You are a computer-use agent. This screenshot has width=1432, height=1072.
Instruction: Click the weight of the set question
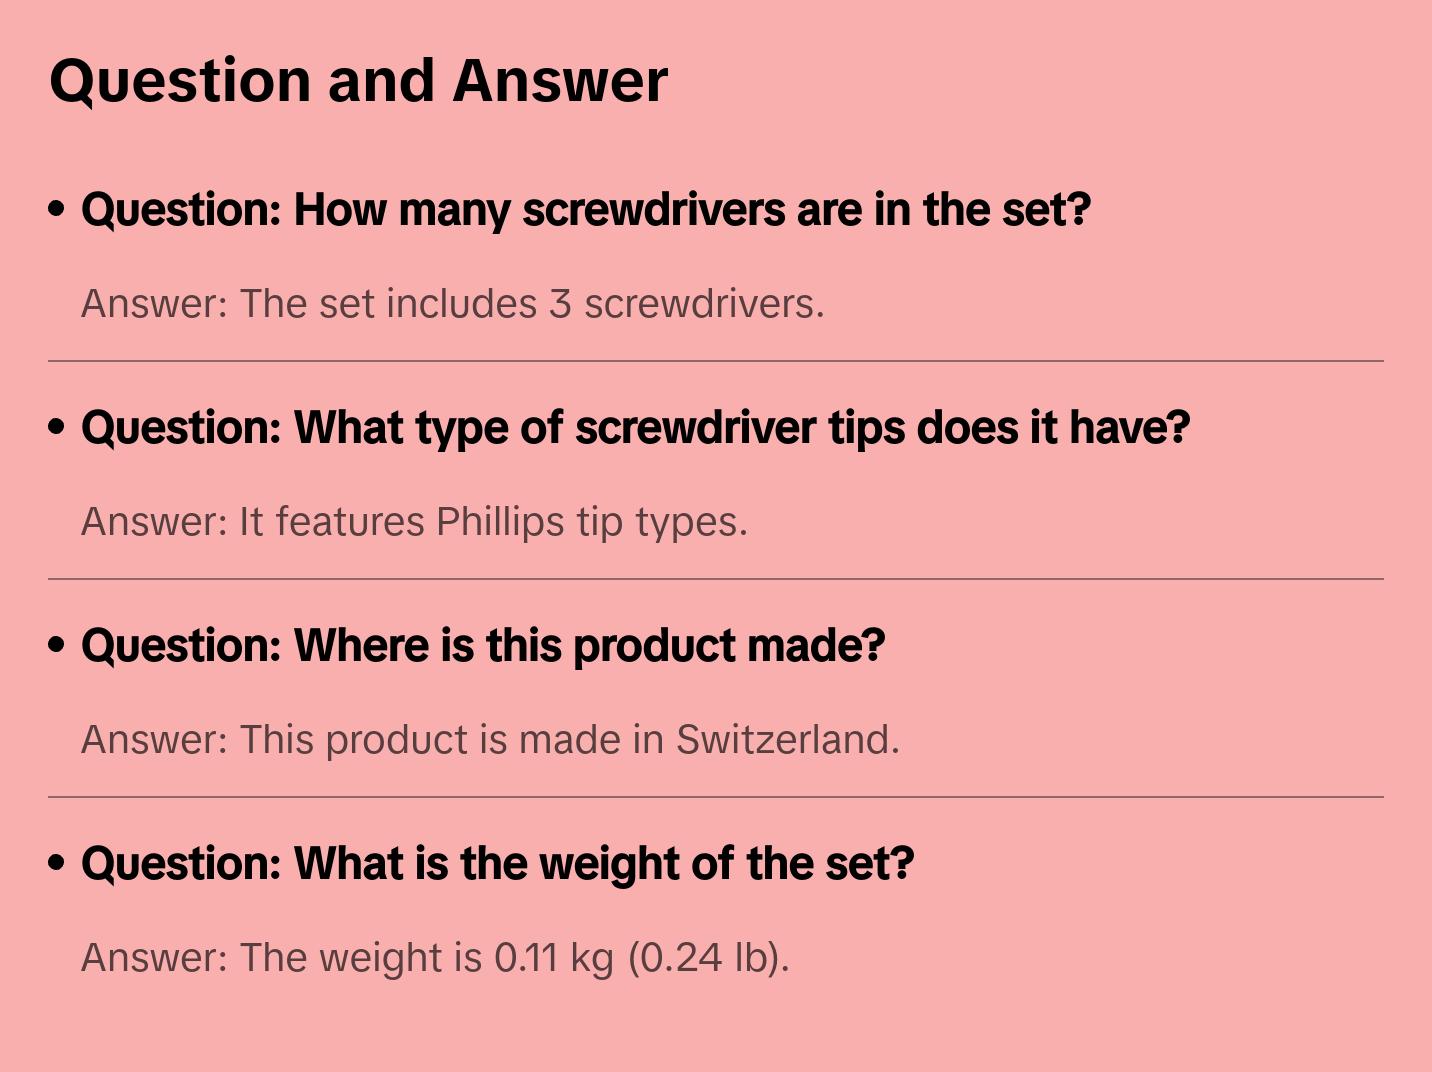(x=497, y=864)
